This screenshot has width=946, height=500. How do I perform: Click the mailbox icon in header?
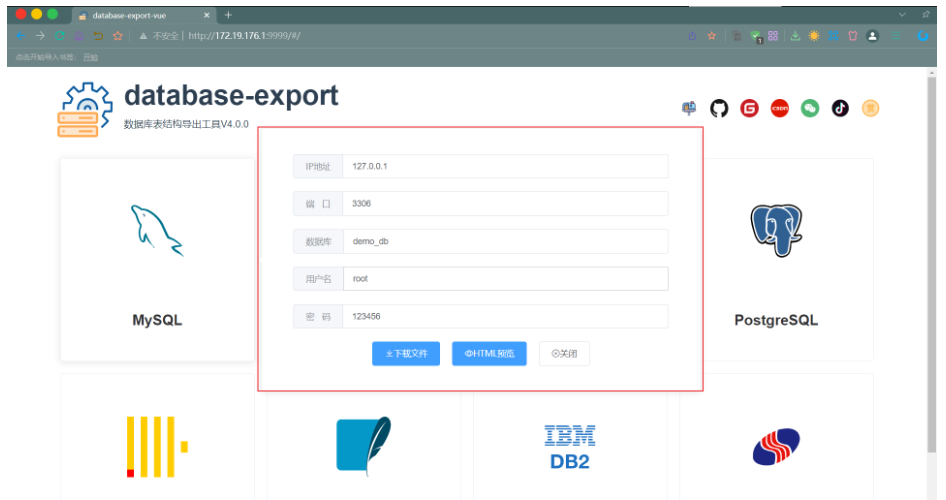coord(688,109)
